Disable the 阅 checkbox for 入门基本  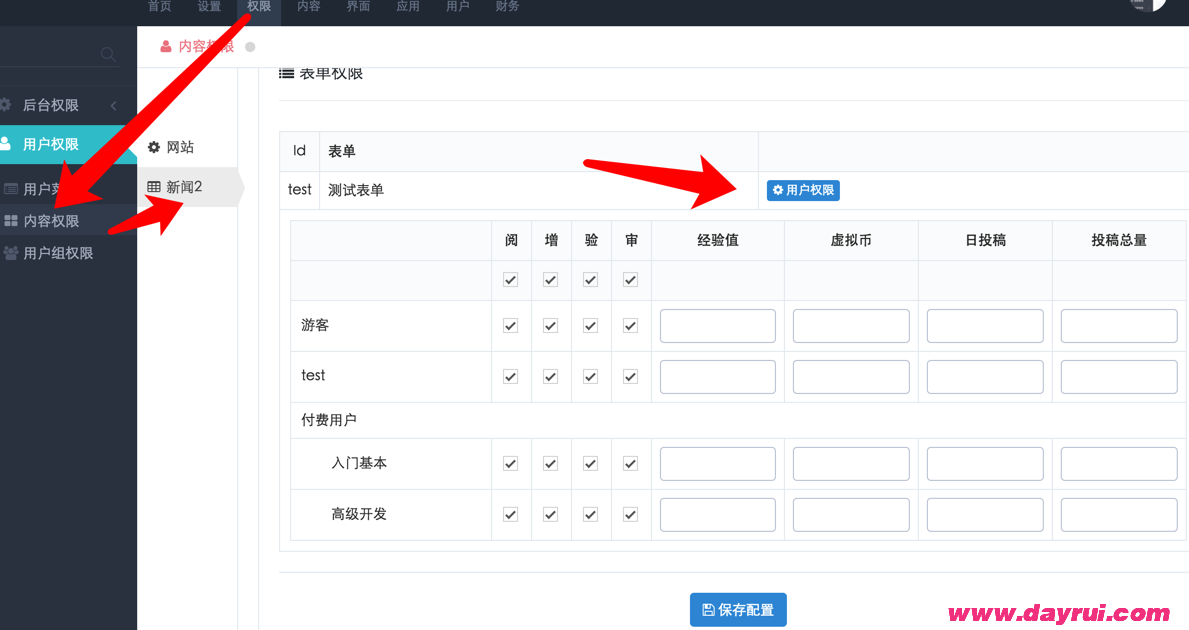tap(510, 464)
